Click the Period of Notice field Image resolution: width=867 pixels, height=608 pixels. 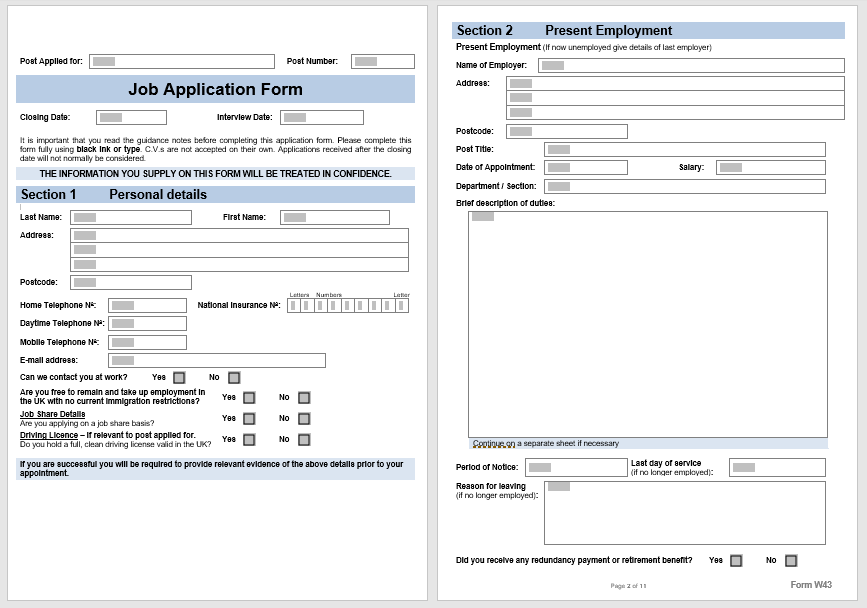coord(576,468)
